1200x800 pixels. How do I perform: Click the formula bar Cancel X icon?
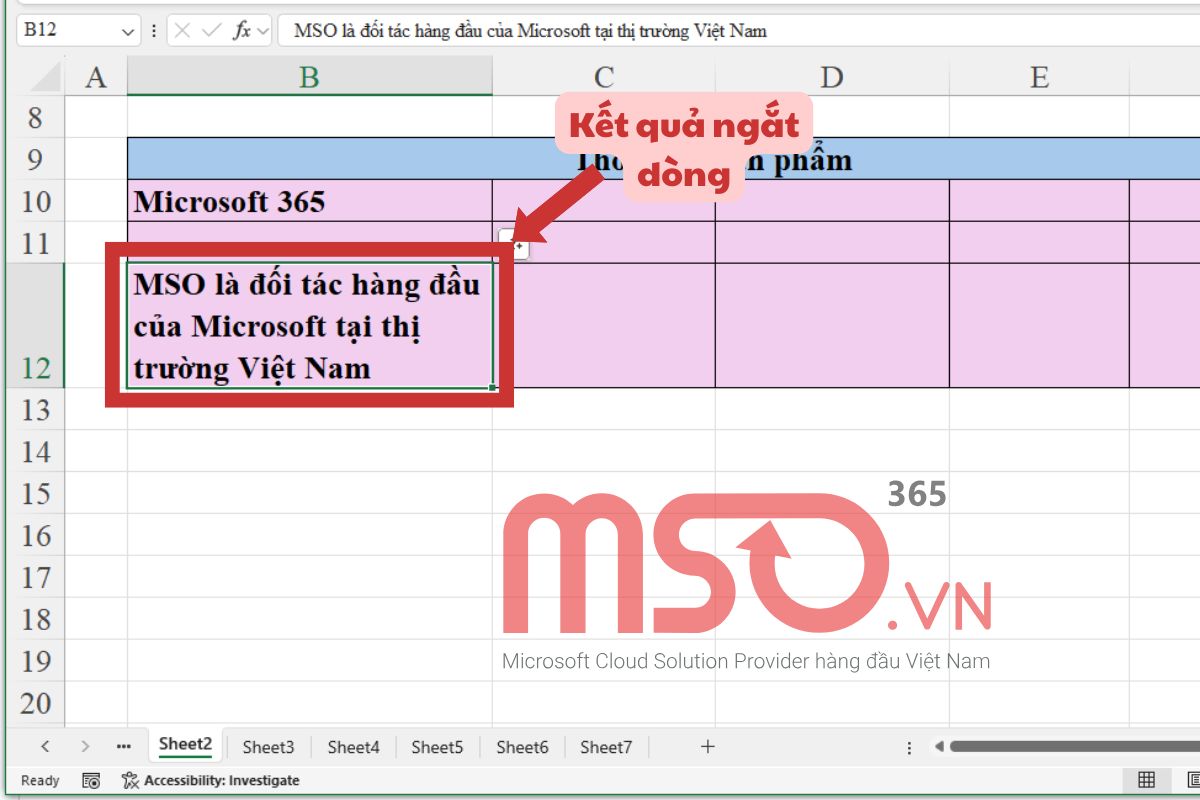coord(182,31)
